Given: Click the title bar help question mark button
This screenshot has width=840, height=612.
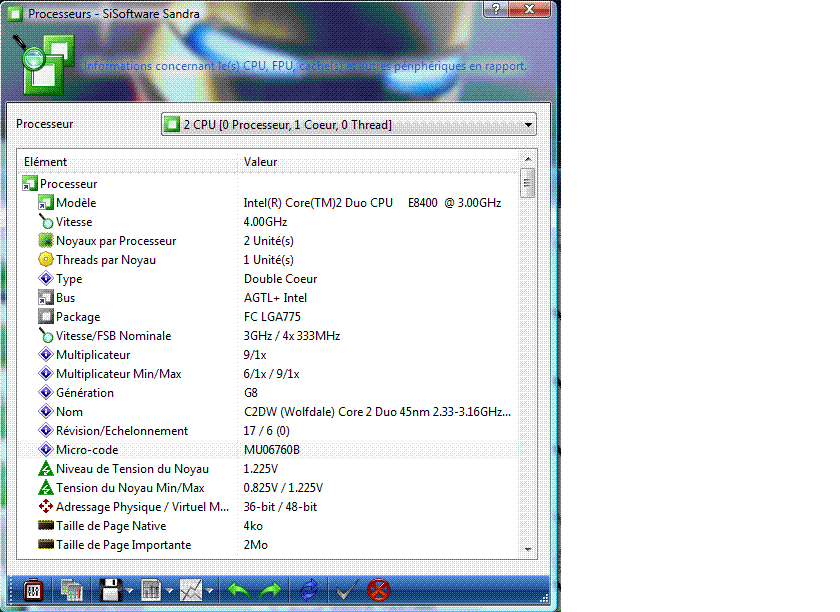Looking at the screenshot, I should click(x=496, y=9).
